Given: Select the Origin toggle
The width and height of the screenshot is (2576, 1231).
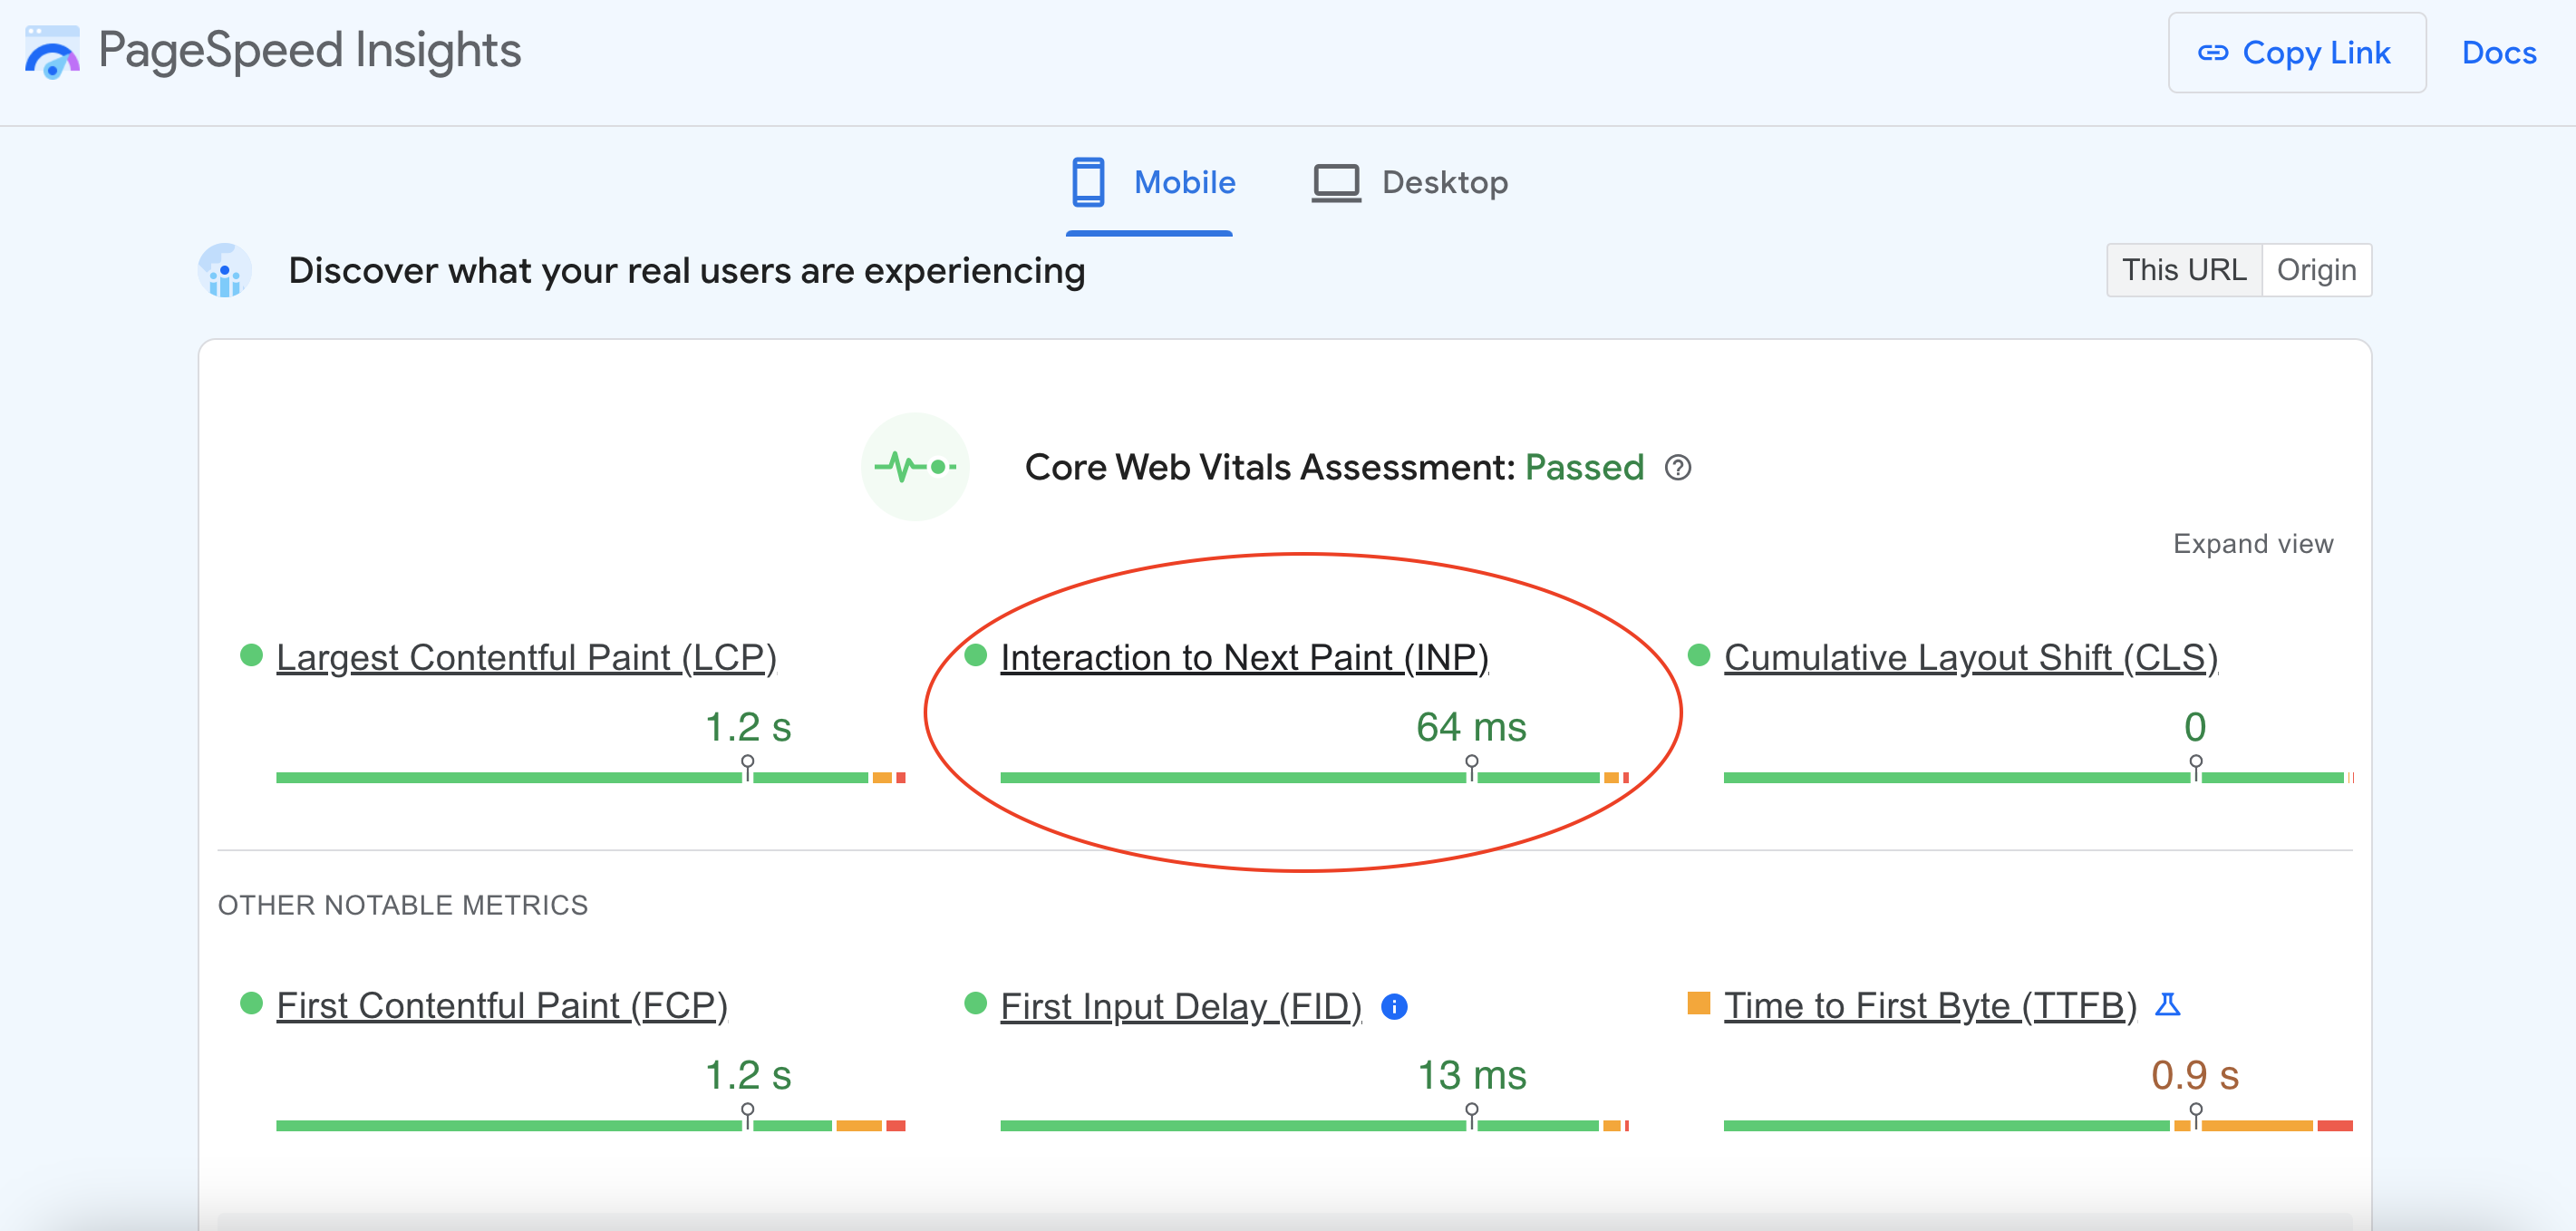Looking at the screenshot, I should coord(2316,270).
